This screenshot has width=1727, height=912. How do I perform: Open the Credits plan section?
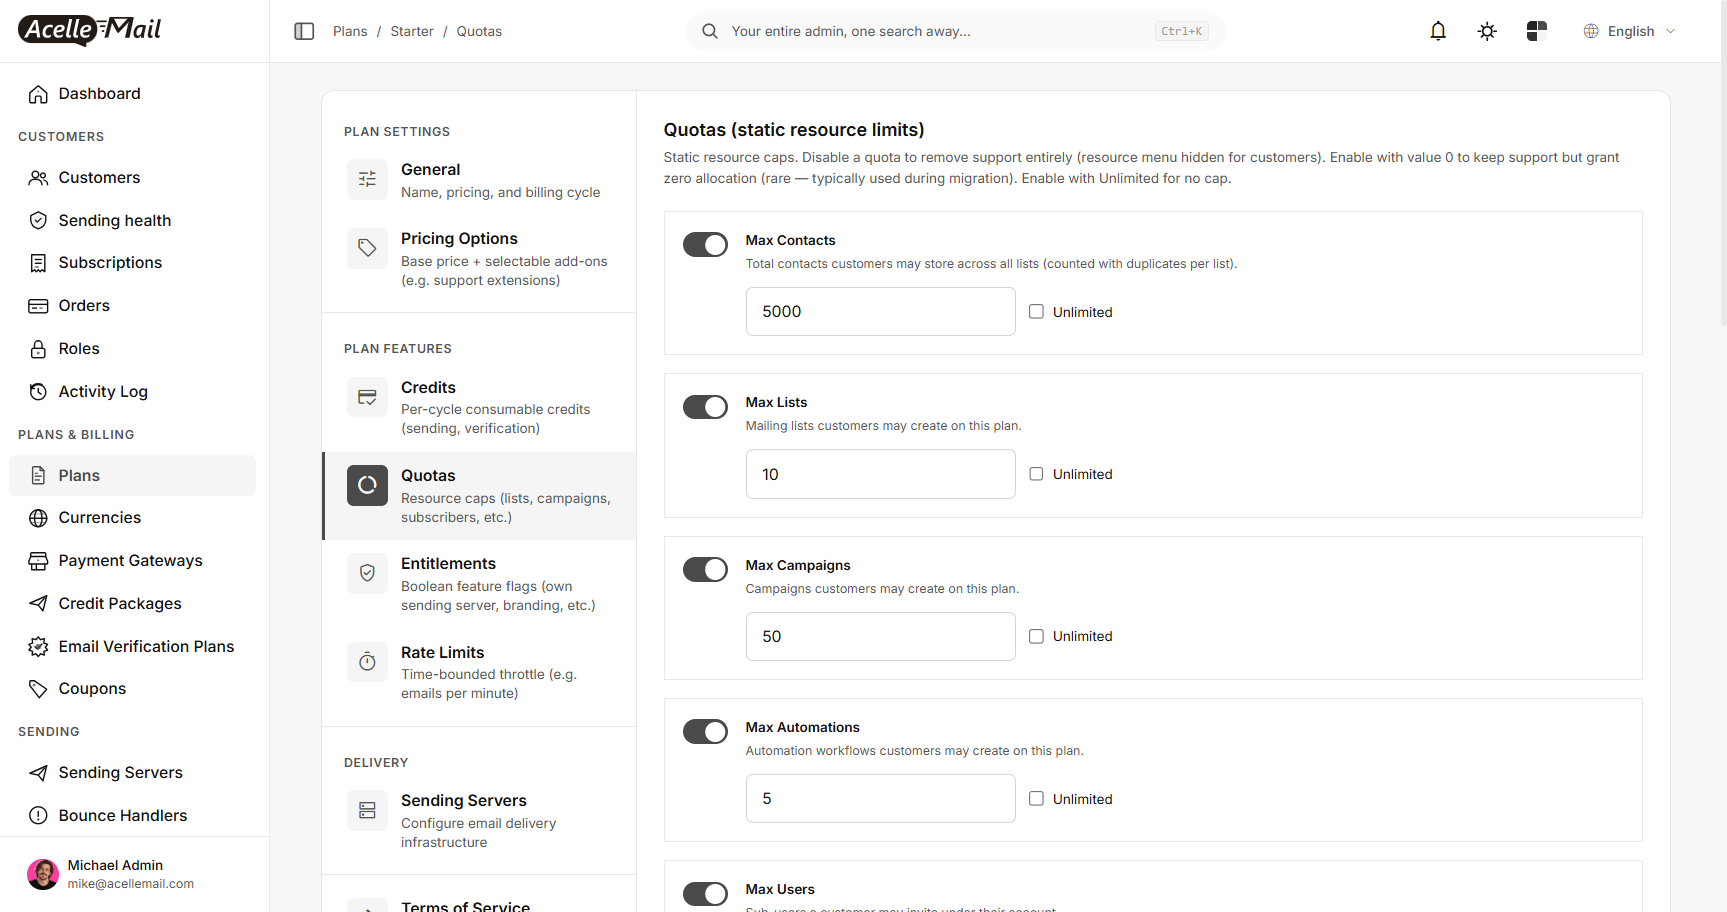pyautogui.click(x=479, y=407)
